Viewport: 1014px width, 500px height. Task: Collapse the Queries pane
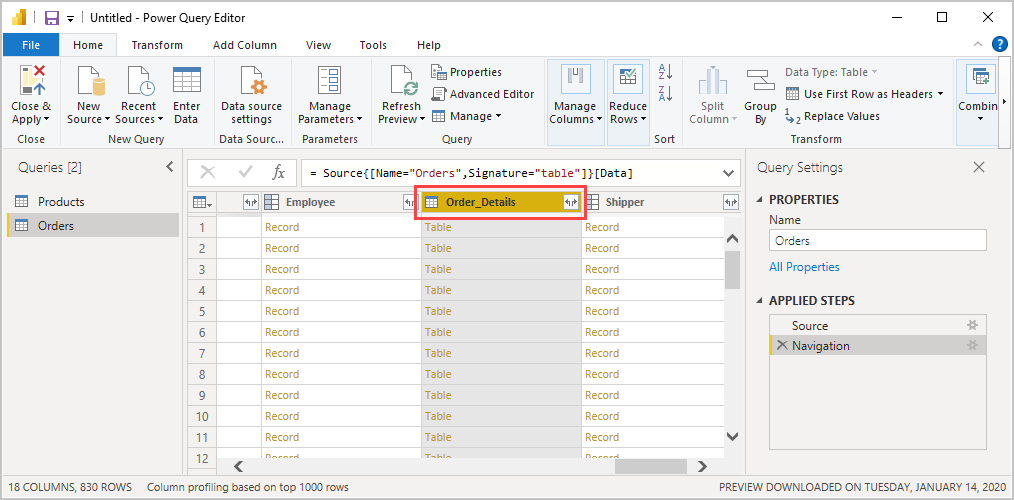(169, 167)
